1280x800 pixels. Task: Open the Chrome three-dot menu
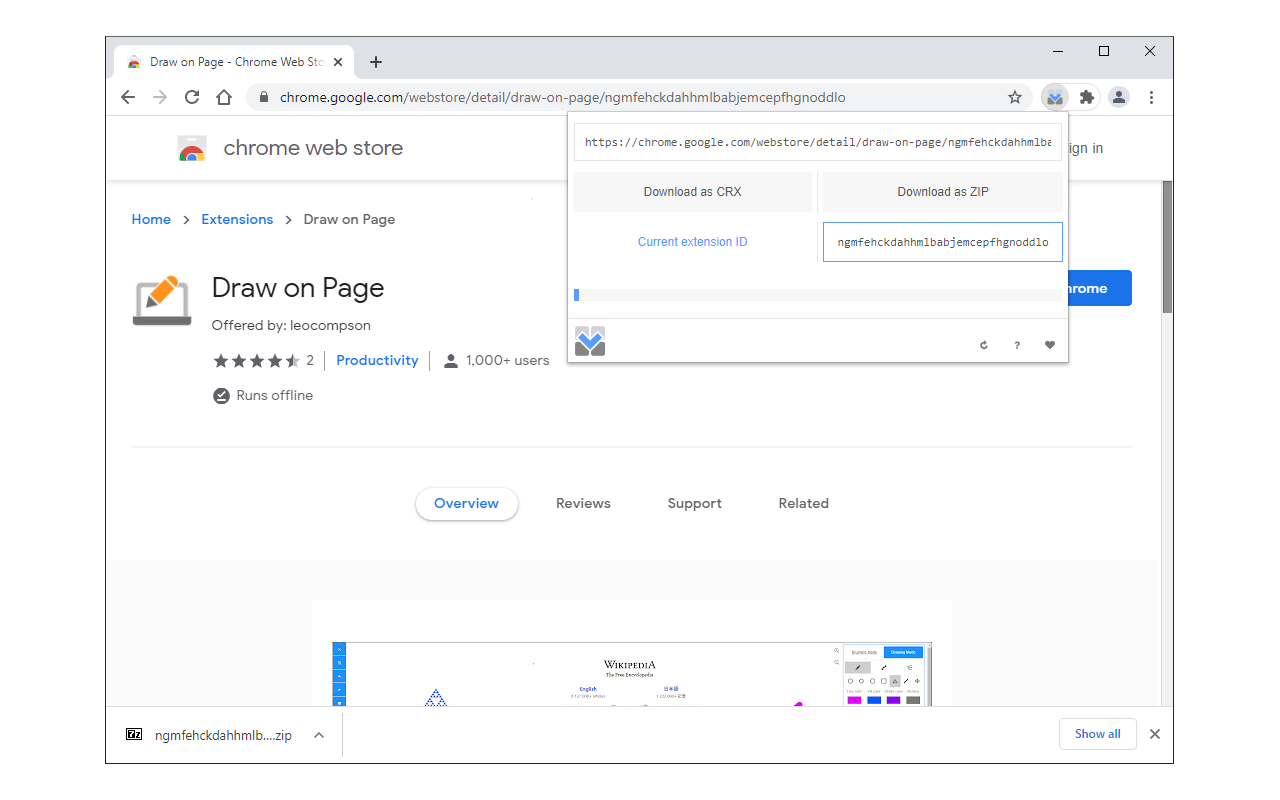pos(1151,97)
